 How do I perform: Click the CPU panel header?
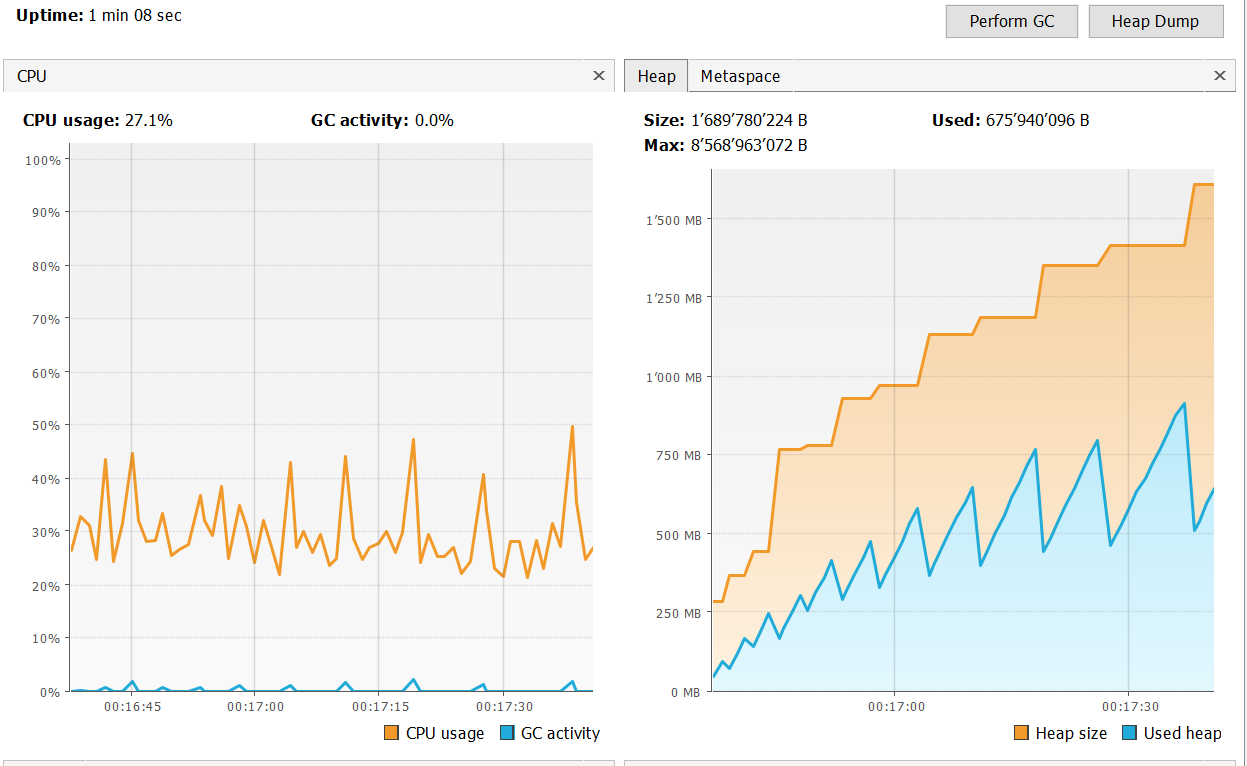tap(309, 76)
